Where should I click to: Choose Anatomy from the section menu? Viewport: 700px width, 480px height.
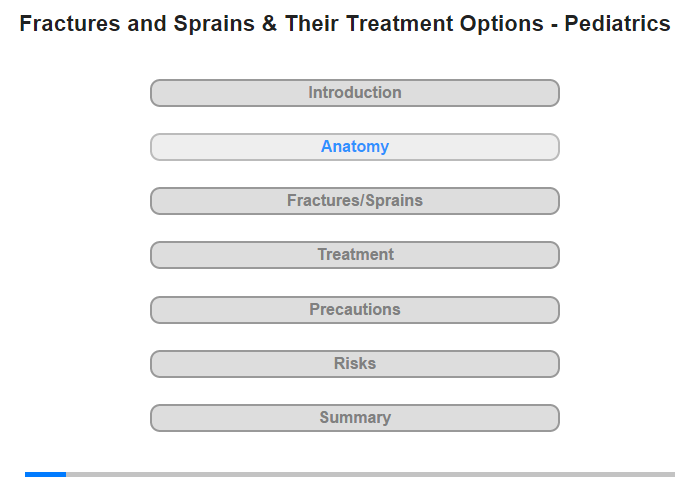pyautogui.click(x=354, y=147)
